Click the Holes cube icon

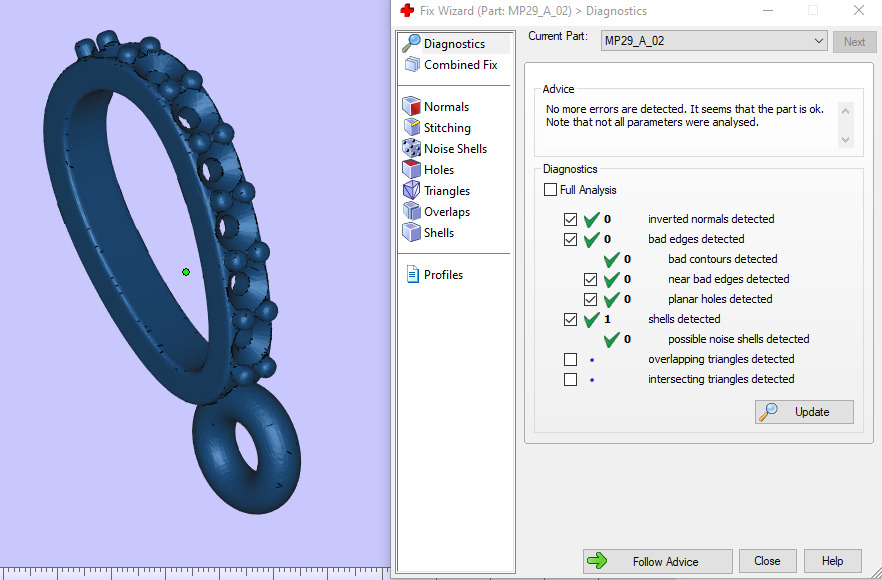pos(412,169)
